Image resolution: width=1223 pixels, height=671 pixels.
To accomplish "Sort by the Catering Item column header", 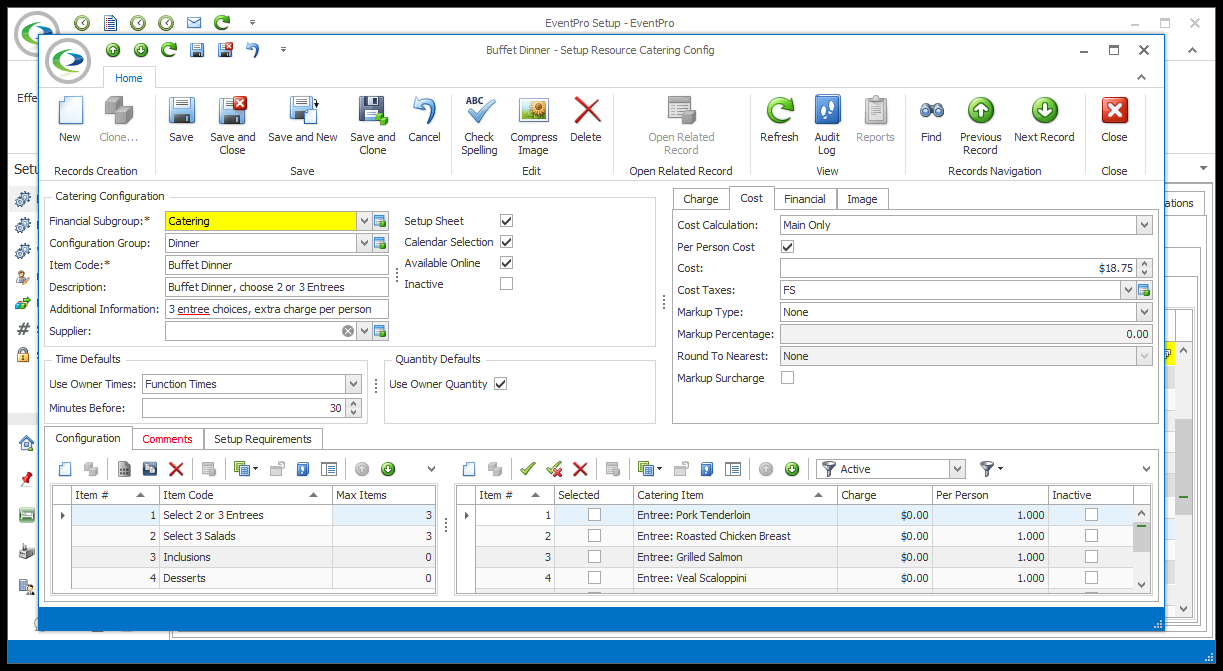I will (736, 495).
